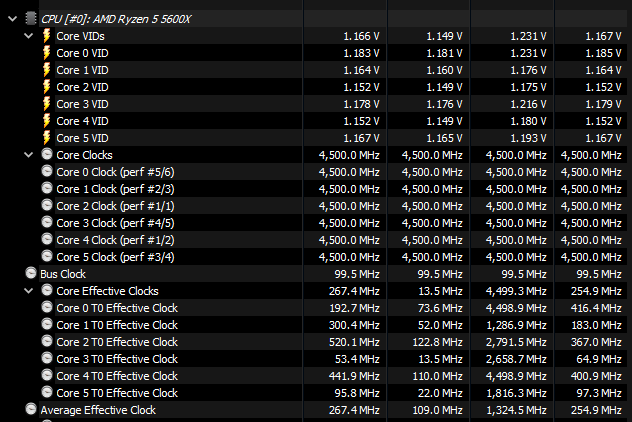
Task: Select Core 2 T0 Effective Clock label
Action: point(117,341)
